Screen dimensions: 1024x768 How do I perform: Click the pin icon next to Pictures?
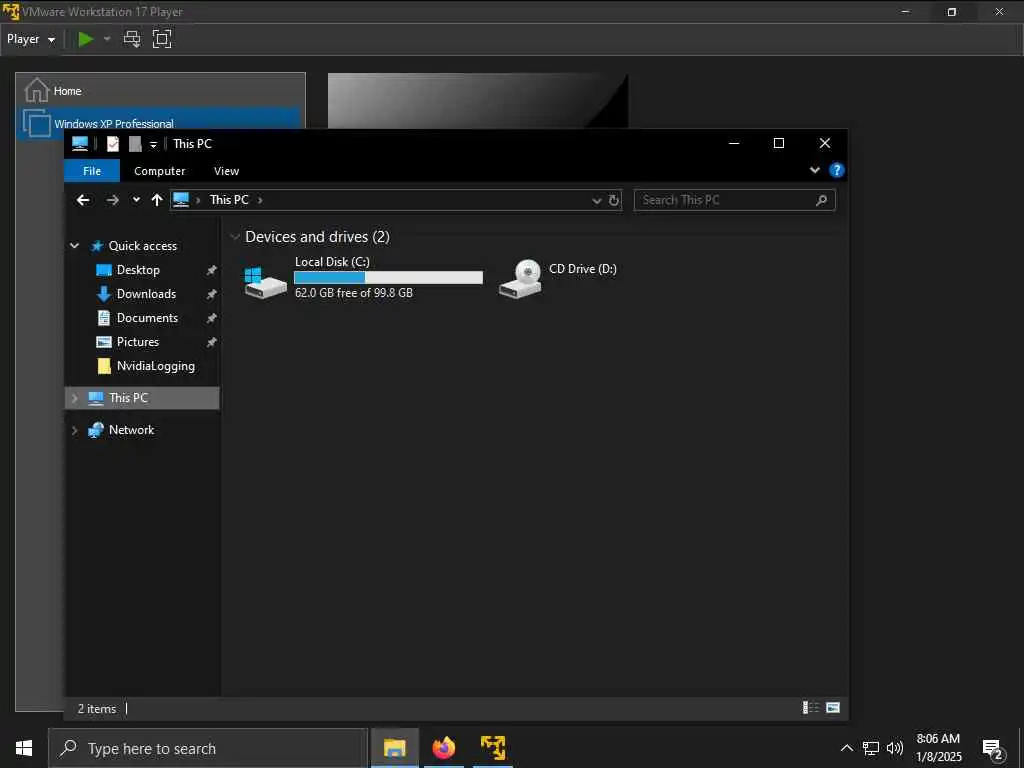point(211,342)
